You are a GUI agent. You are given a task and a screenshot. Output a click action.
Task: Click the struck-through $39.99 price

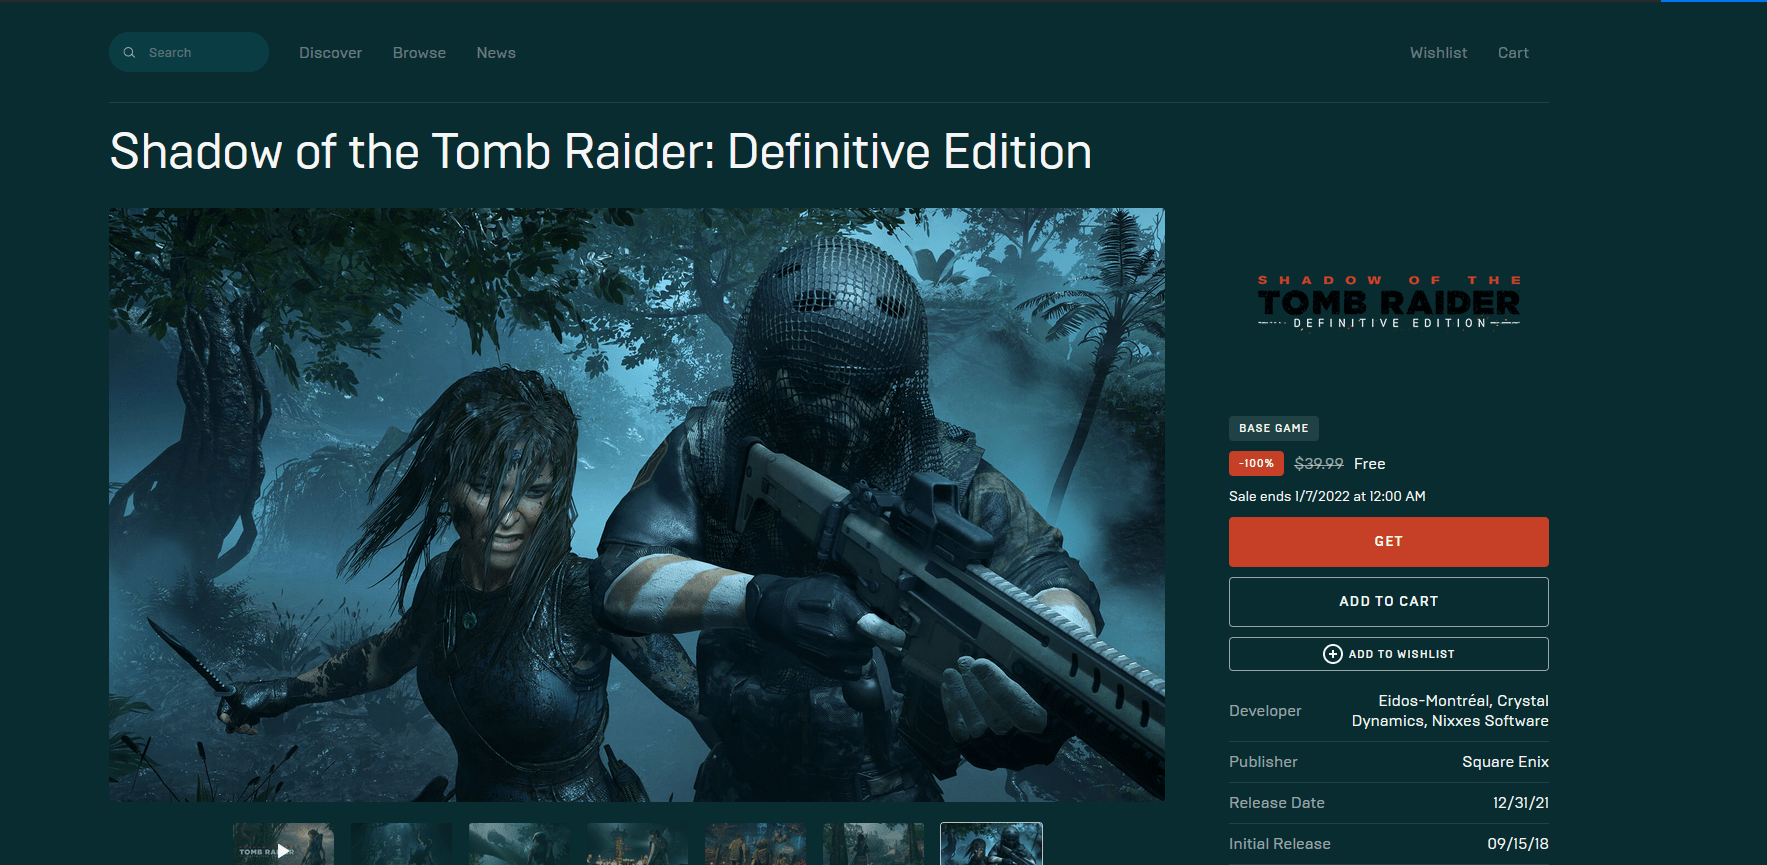pos(1318,464)
